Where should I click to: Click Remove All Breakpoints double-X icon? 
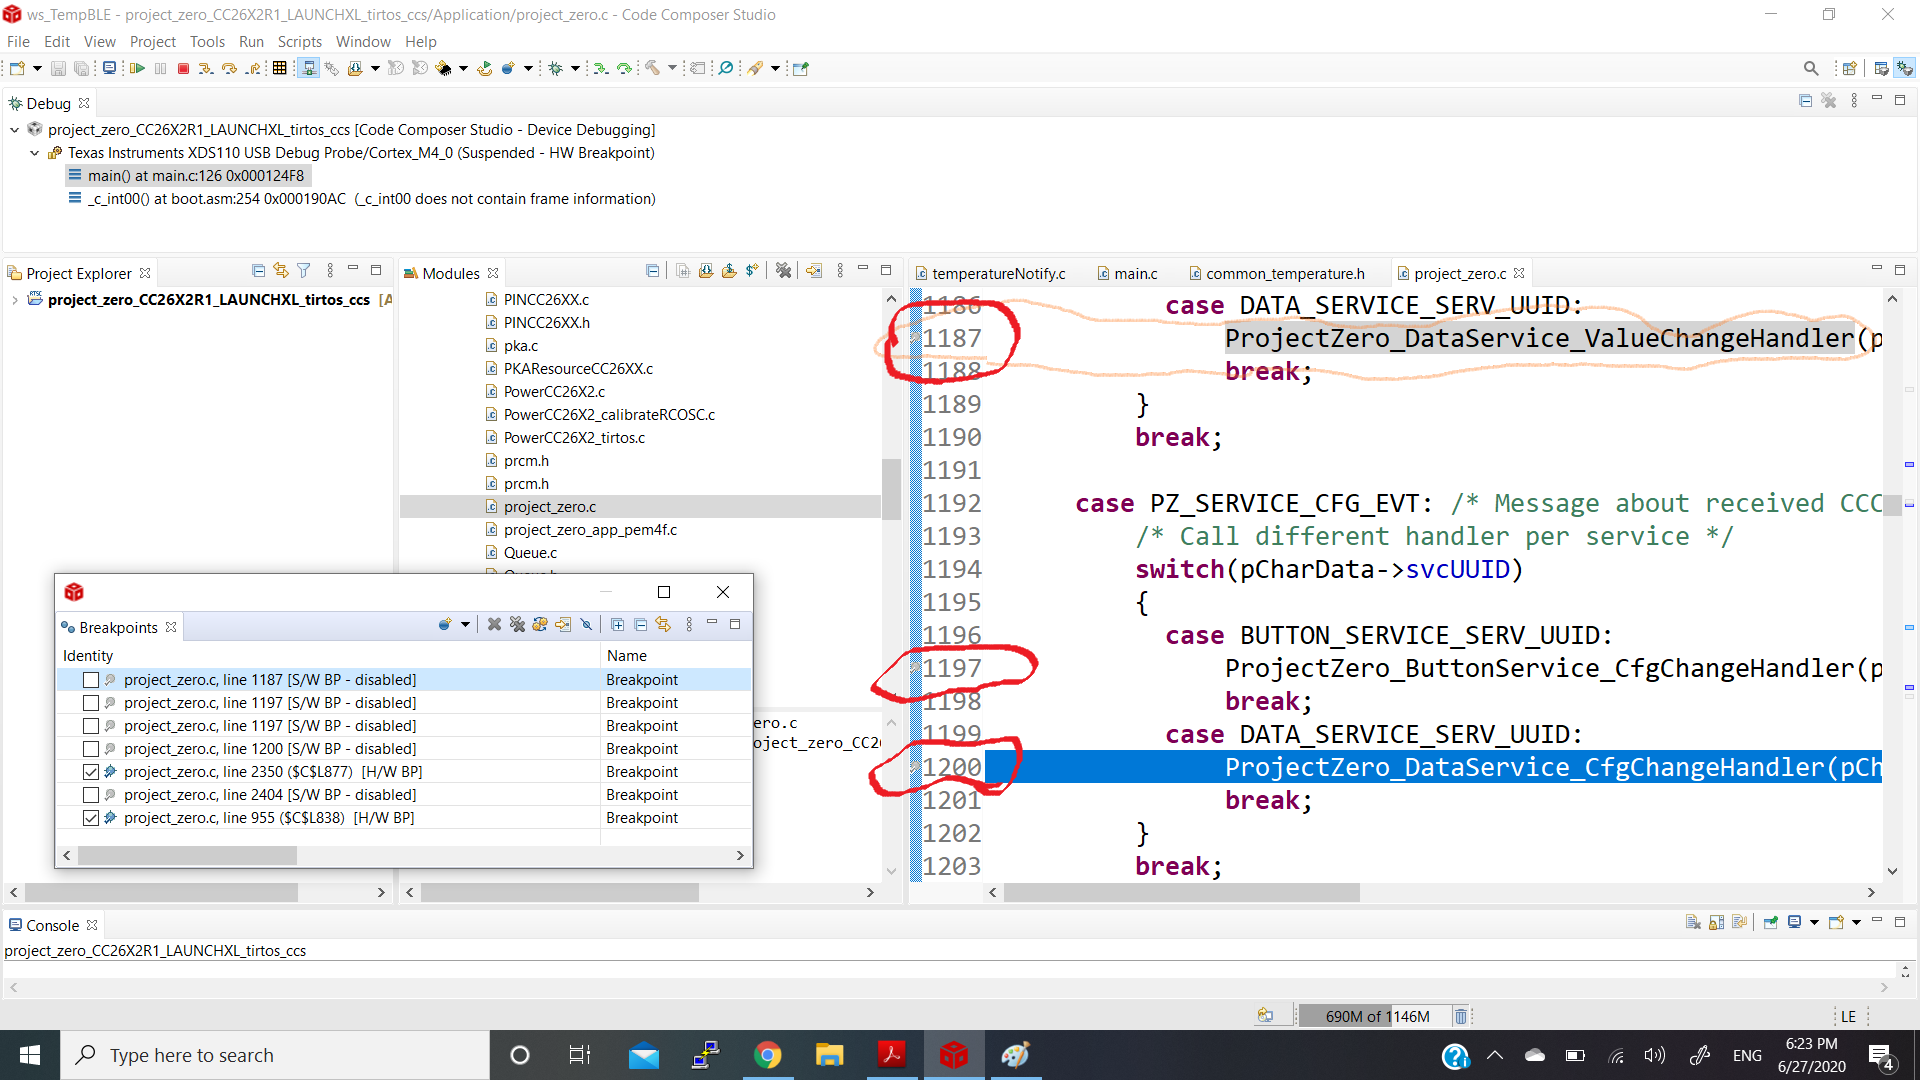[517, 624]
